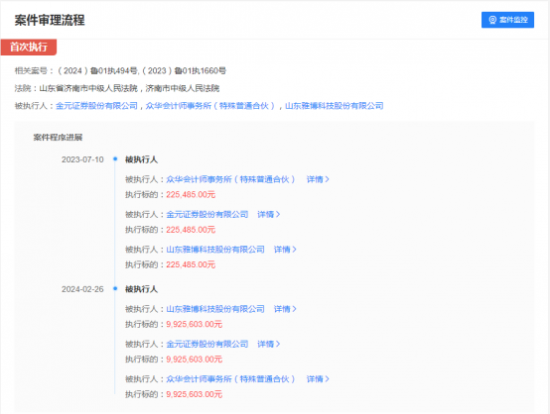
Task: Click 225,485.00元 amount under 山东雅博科技 2023 entry
Action: tap(190, 265)
